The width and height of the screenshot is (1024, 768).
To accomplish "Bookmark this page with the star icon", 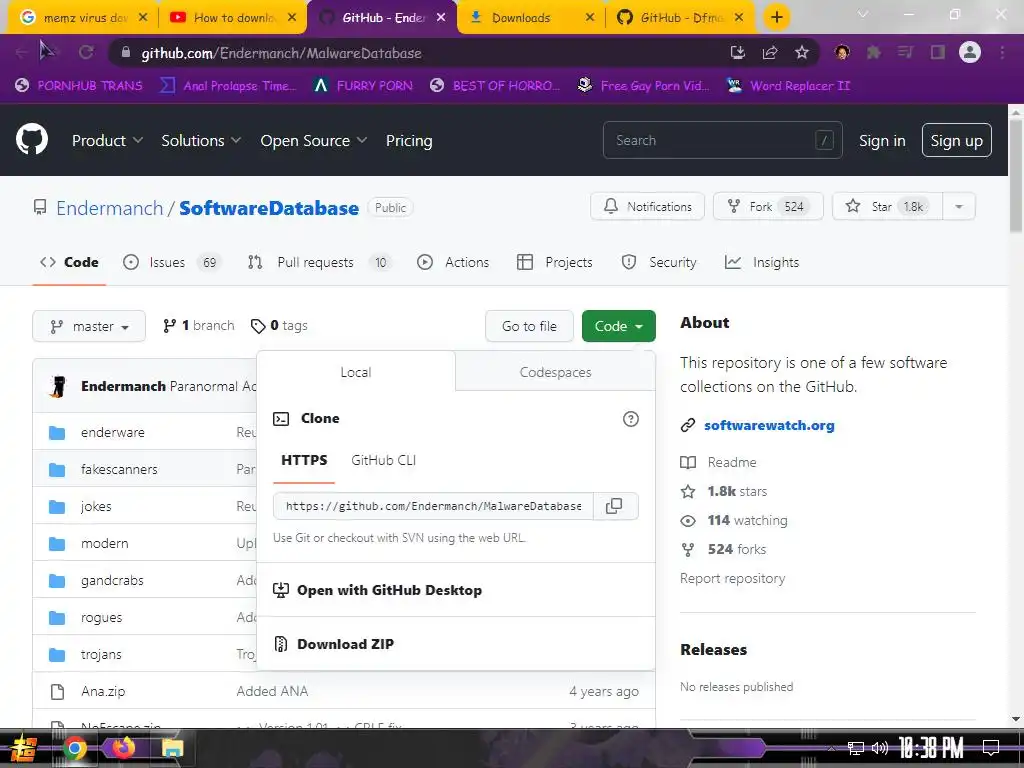I will [802, 52].
